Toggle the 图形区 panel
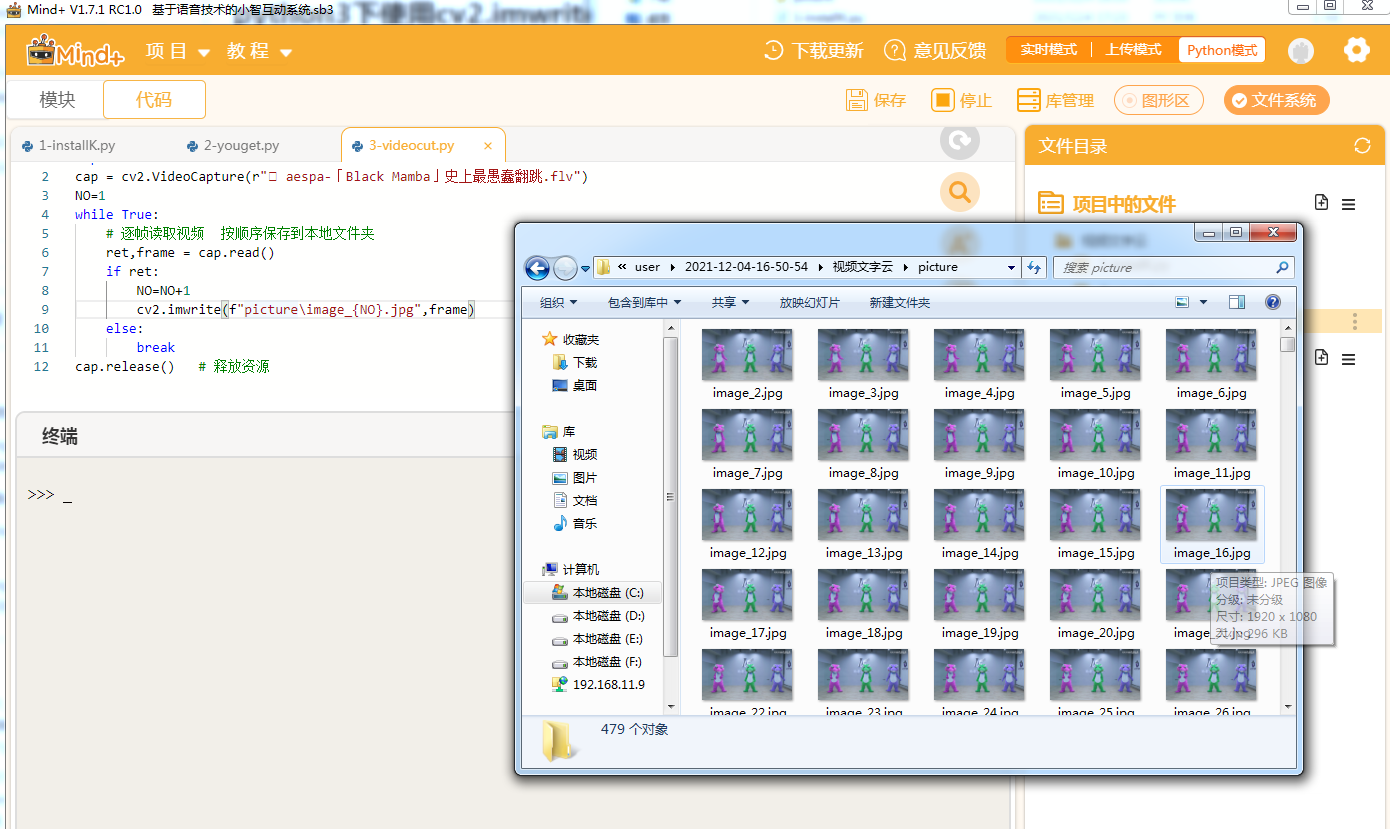This screenshot has height=829, width=1390. [1158, 100]
